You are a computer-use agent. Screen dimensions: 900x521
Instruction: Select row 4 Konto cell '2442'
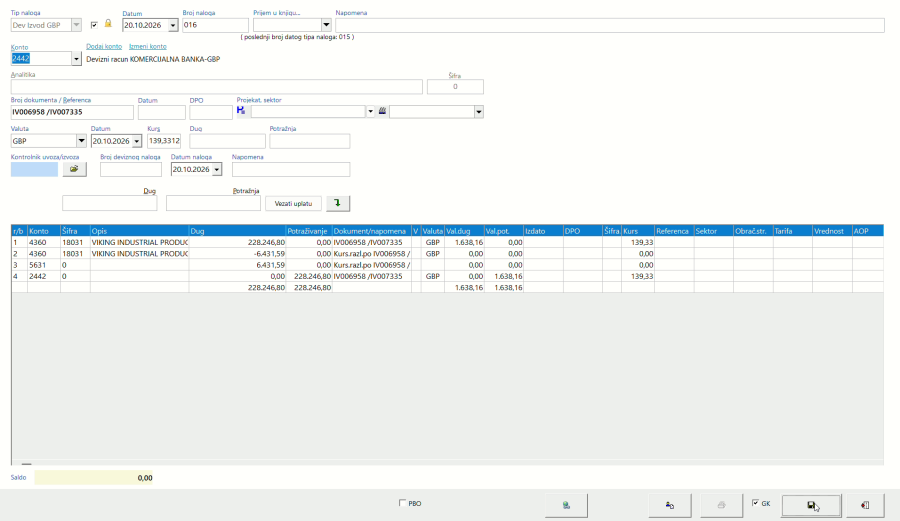pos(44,276)
